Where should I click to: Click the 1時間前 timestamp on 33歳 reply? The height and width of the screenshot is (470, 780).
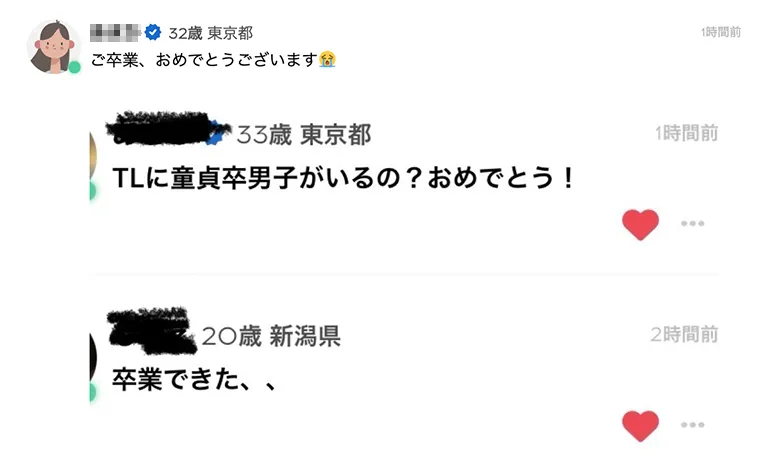686,133
